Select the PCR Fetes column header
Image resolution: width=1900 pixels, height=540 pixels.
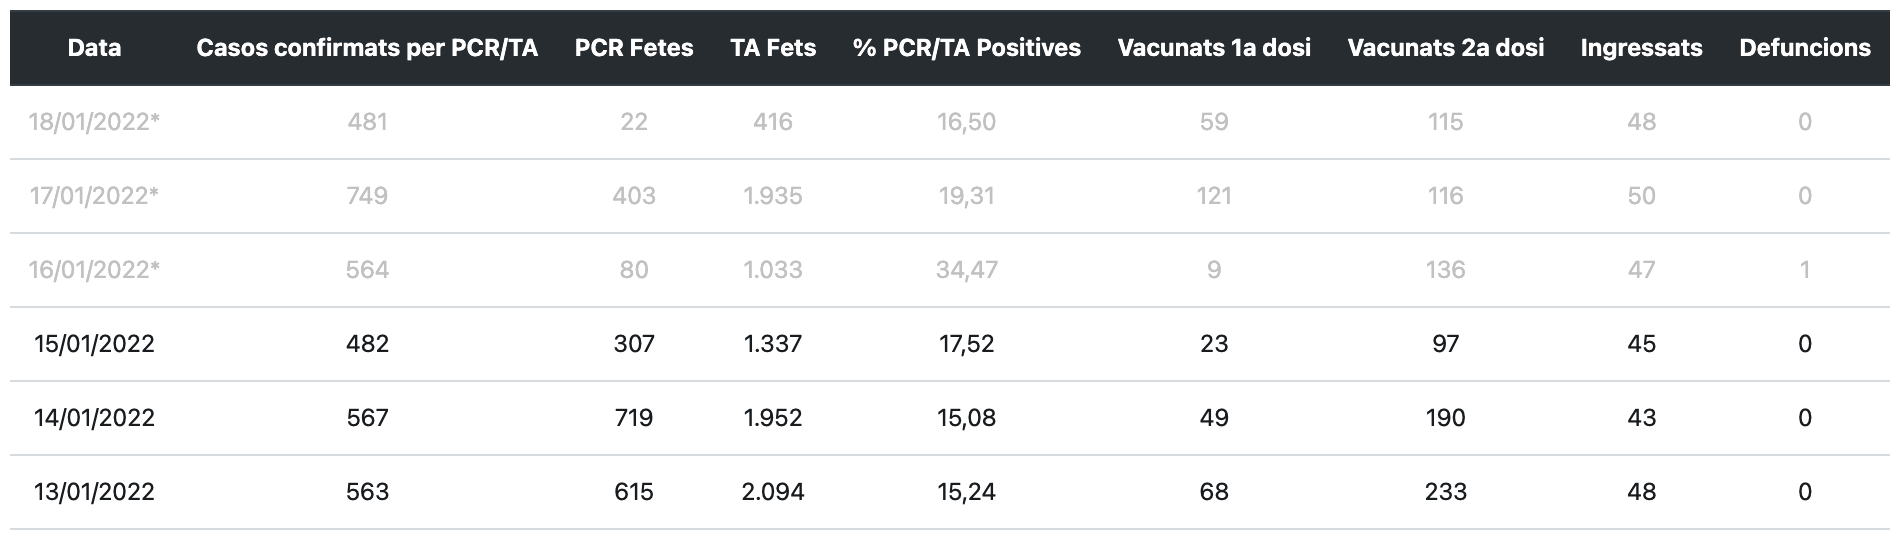[x=634, y=48]
